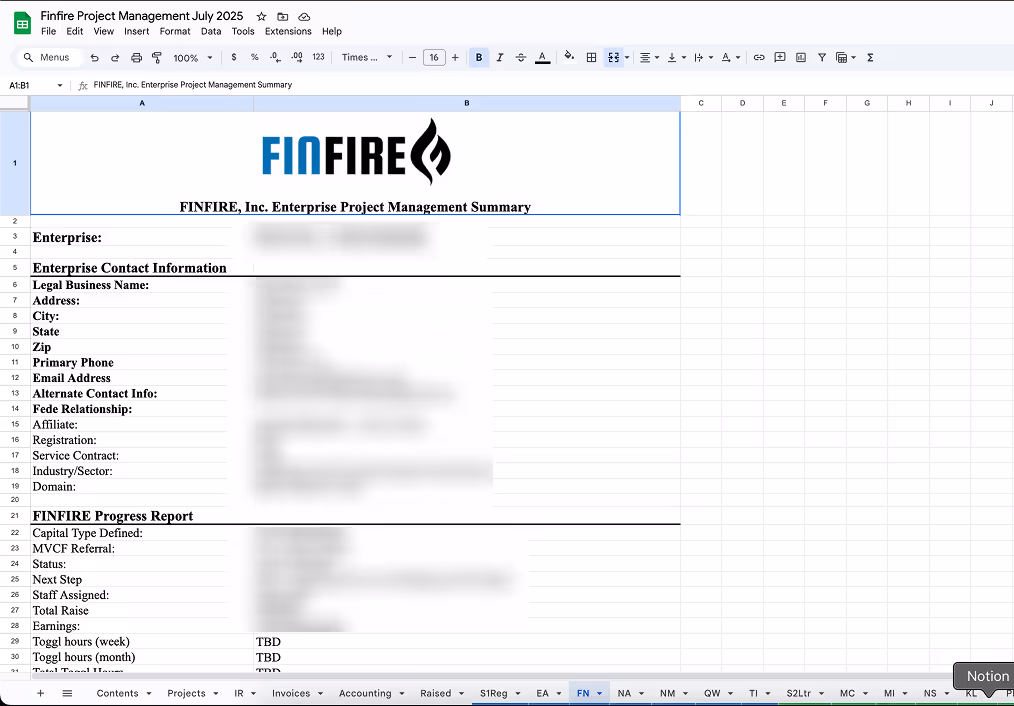Screen dimensions: 1014x706
Task: Open the fill color paint bucket
Action: [x=569, y=58]
